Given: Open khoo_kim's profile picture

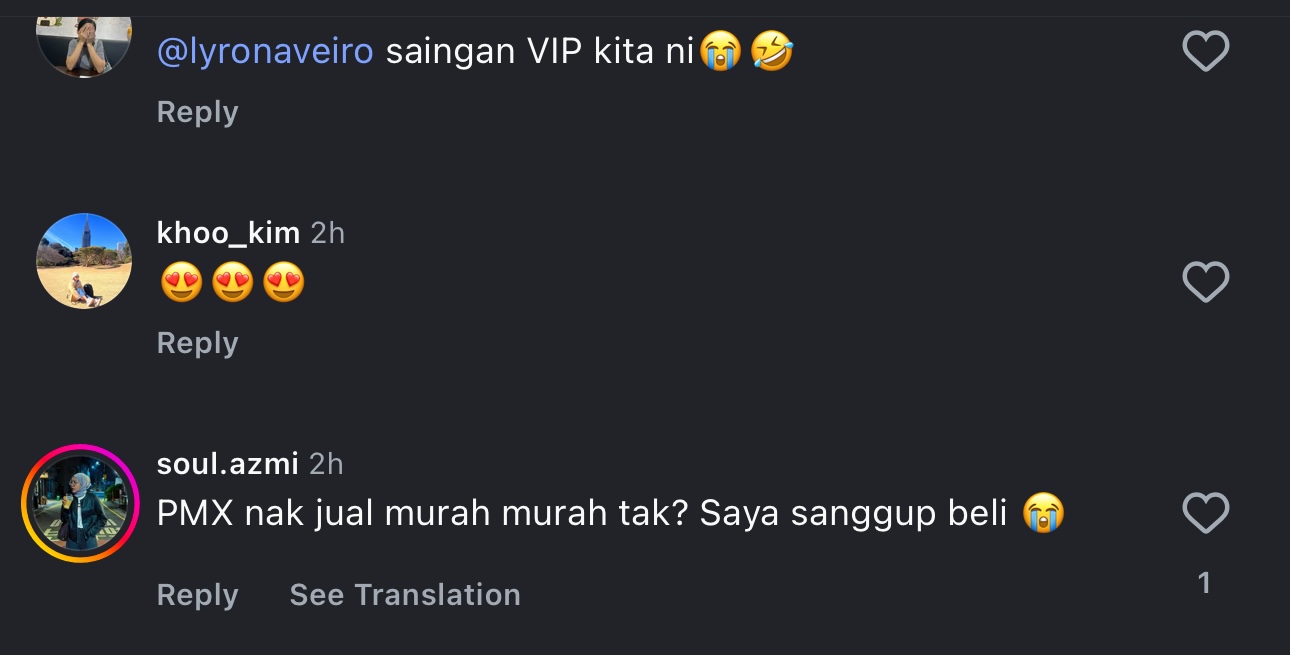Looking at the screenshot, I should click(x=84, y=261).
